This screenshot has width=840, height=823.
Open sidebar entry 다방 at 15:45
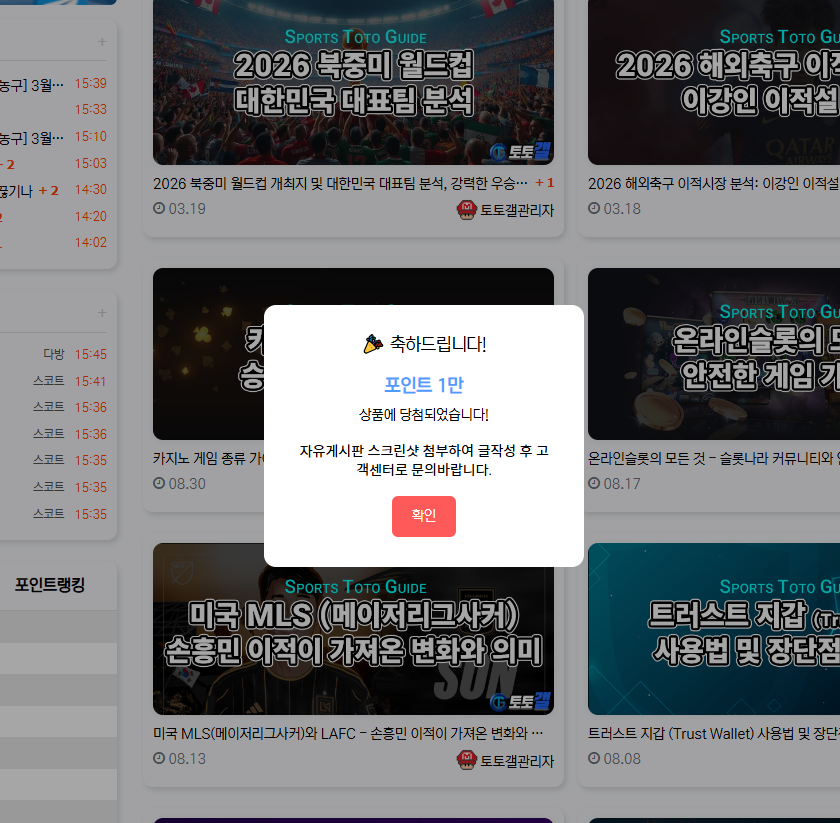(54, 355)
